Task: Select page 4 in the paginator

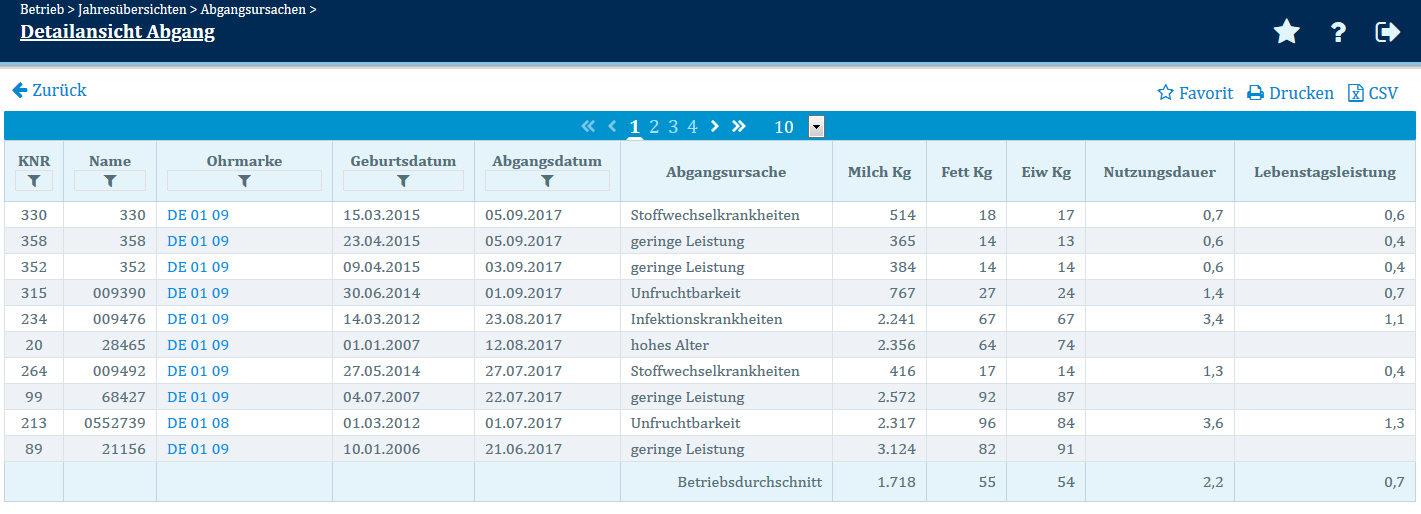Action: (x=692, y=127)
